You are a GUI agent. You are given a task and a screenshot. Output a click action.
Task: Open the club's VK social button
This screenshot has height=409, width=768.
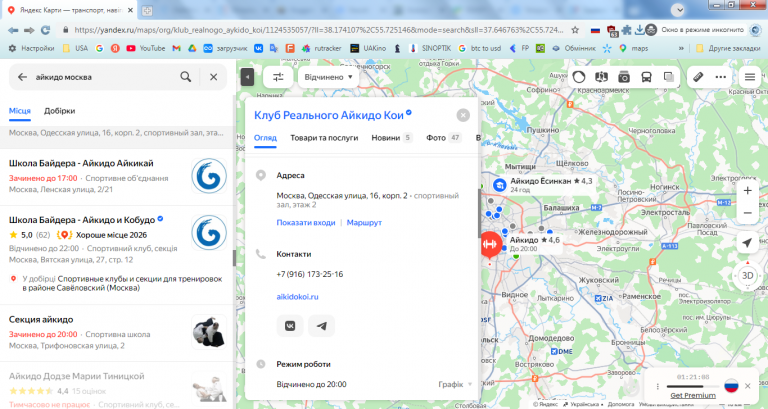click(290, 326)
